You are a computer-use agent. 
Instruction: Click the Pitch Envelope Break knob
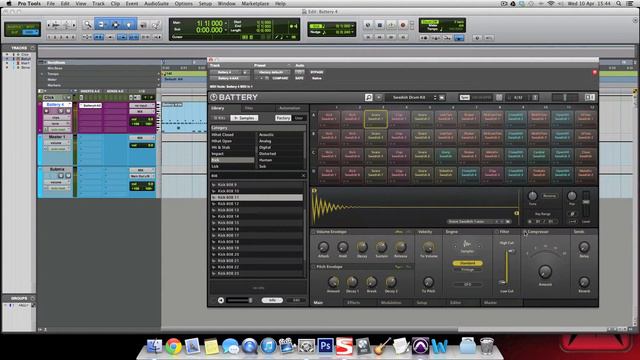click(371, 282)
